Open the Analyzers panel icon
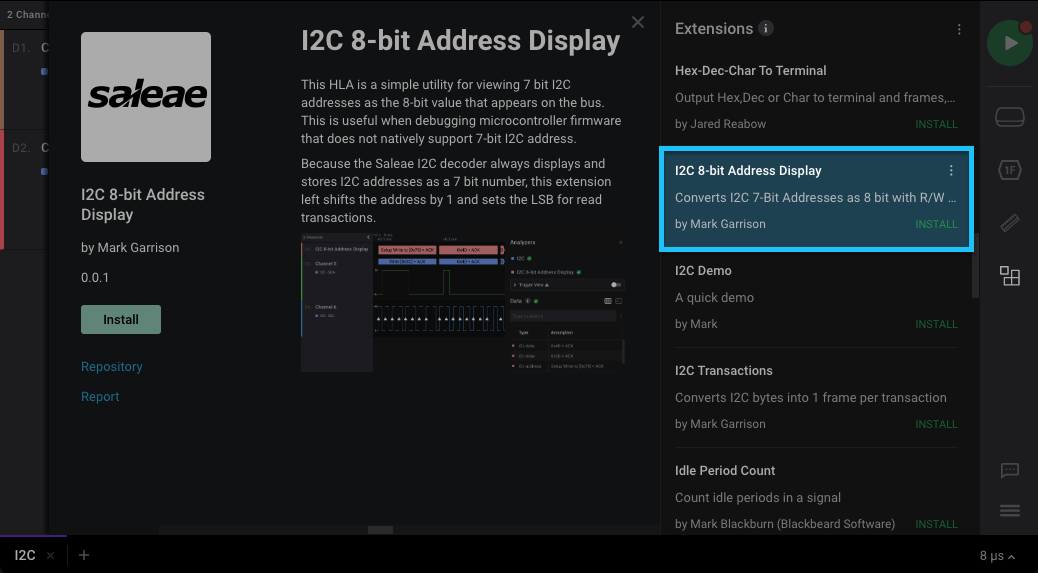The image size is (1038, 573). 1010,170
